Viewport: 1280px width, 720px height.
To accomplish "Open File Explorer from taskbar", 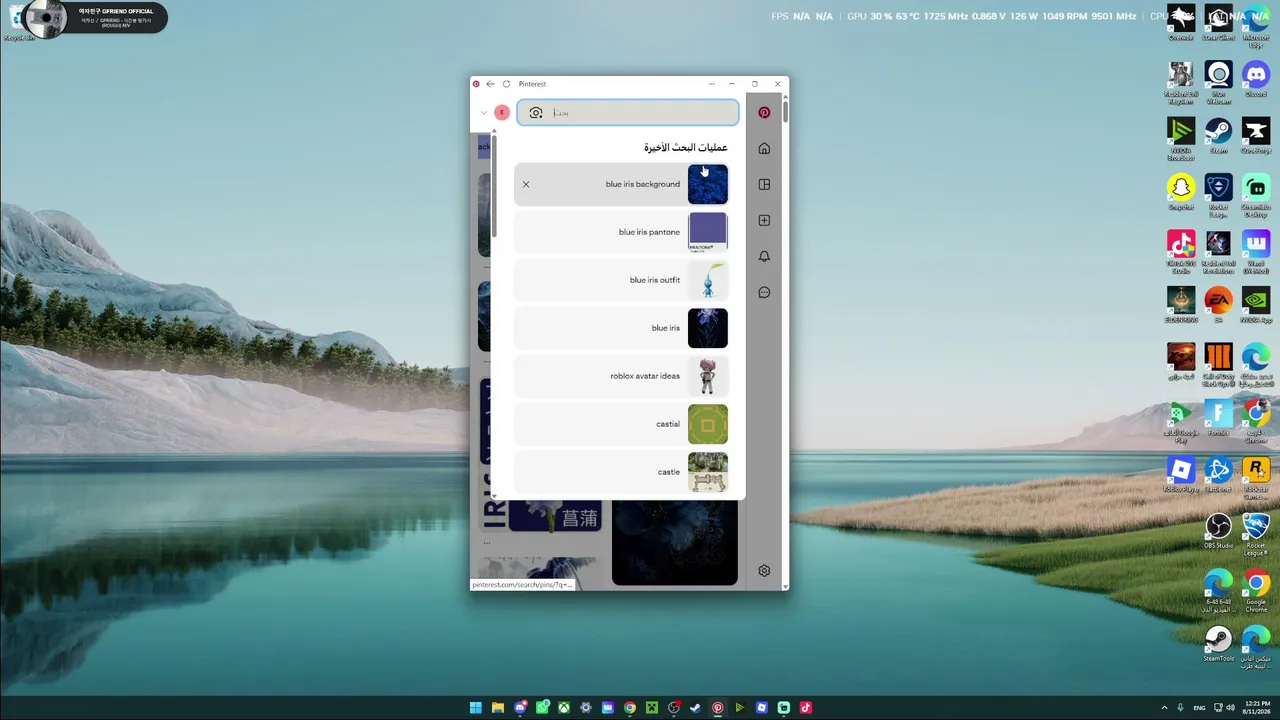I will [498, 708].
